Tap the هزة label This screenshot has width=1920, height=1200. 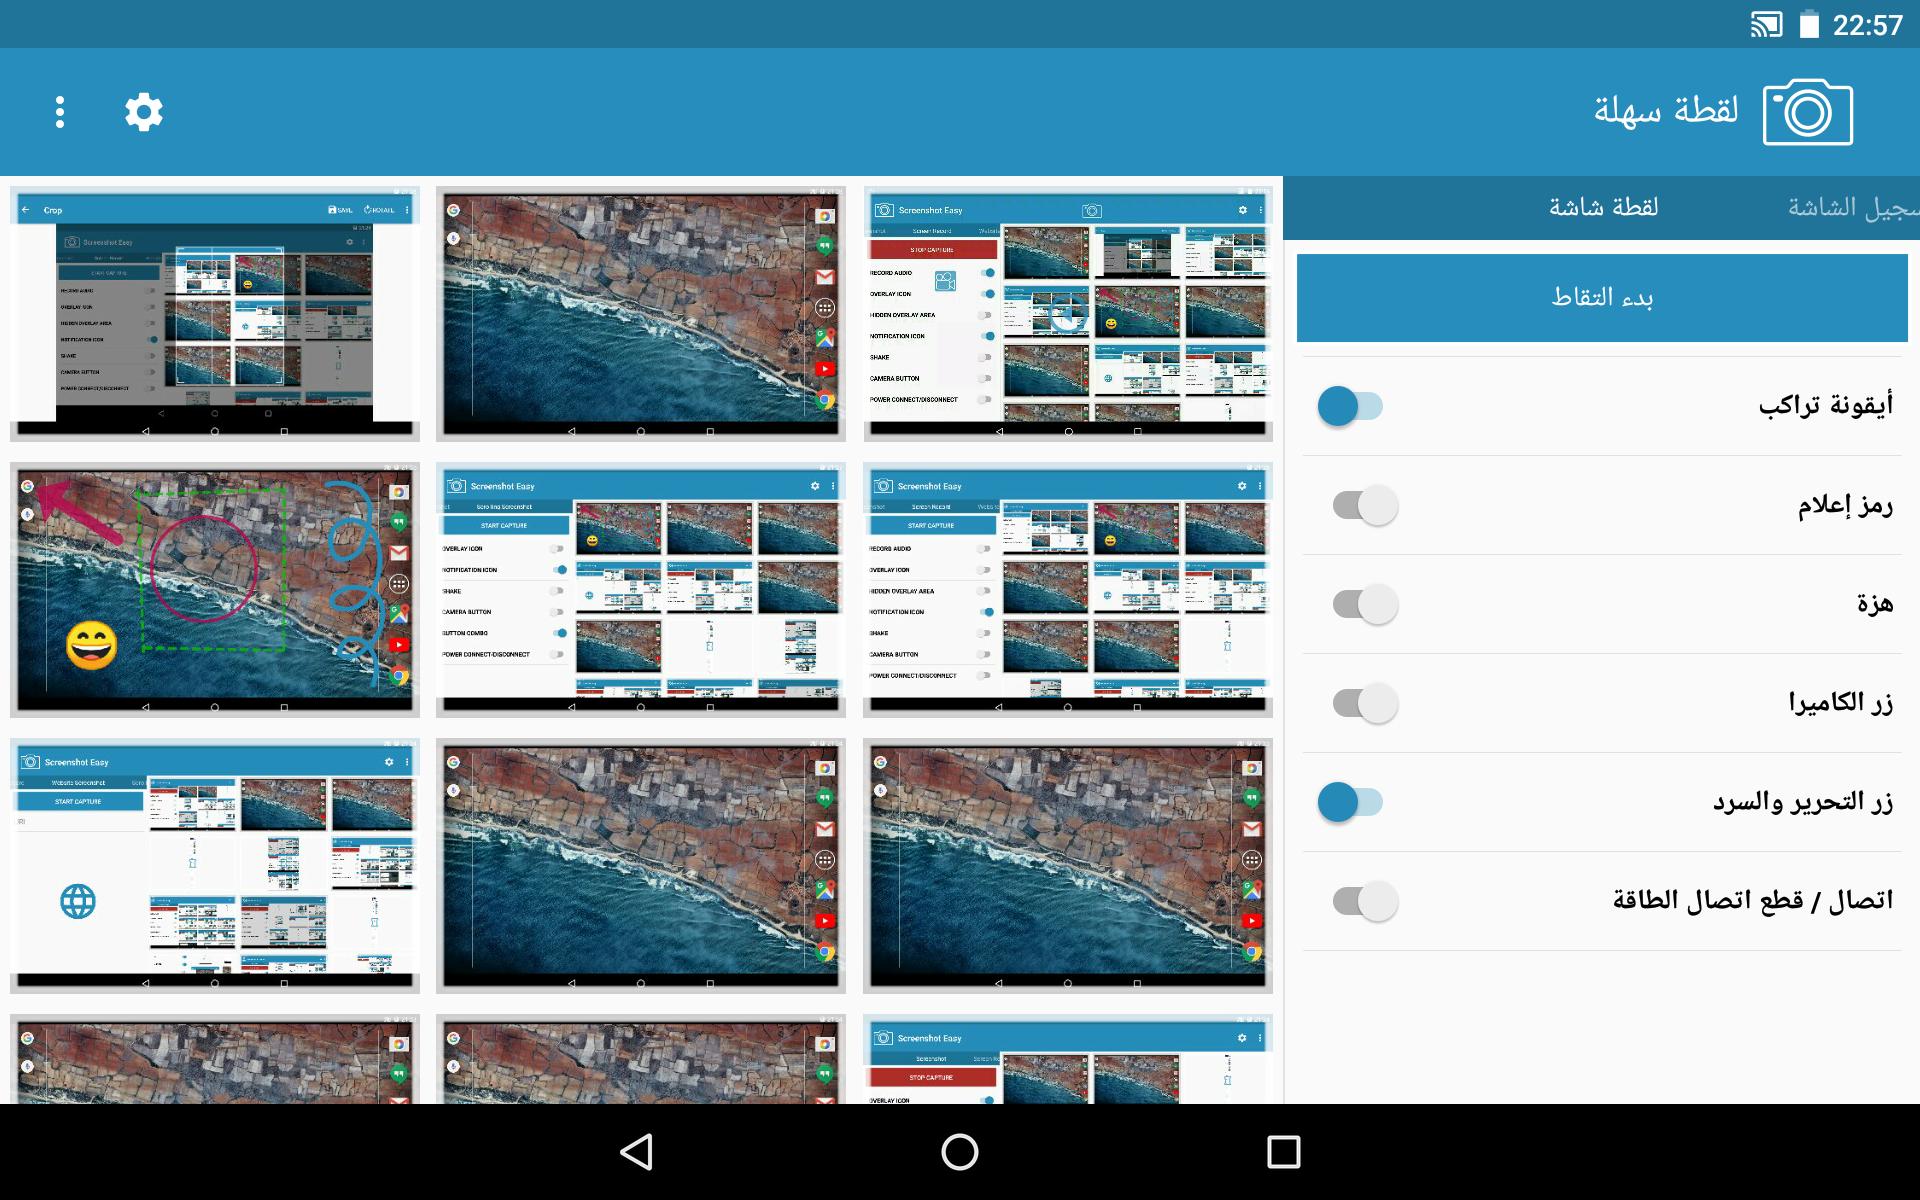pos(1875,604)
